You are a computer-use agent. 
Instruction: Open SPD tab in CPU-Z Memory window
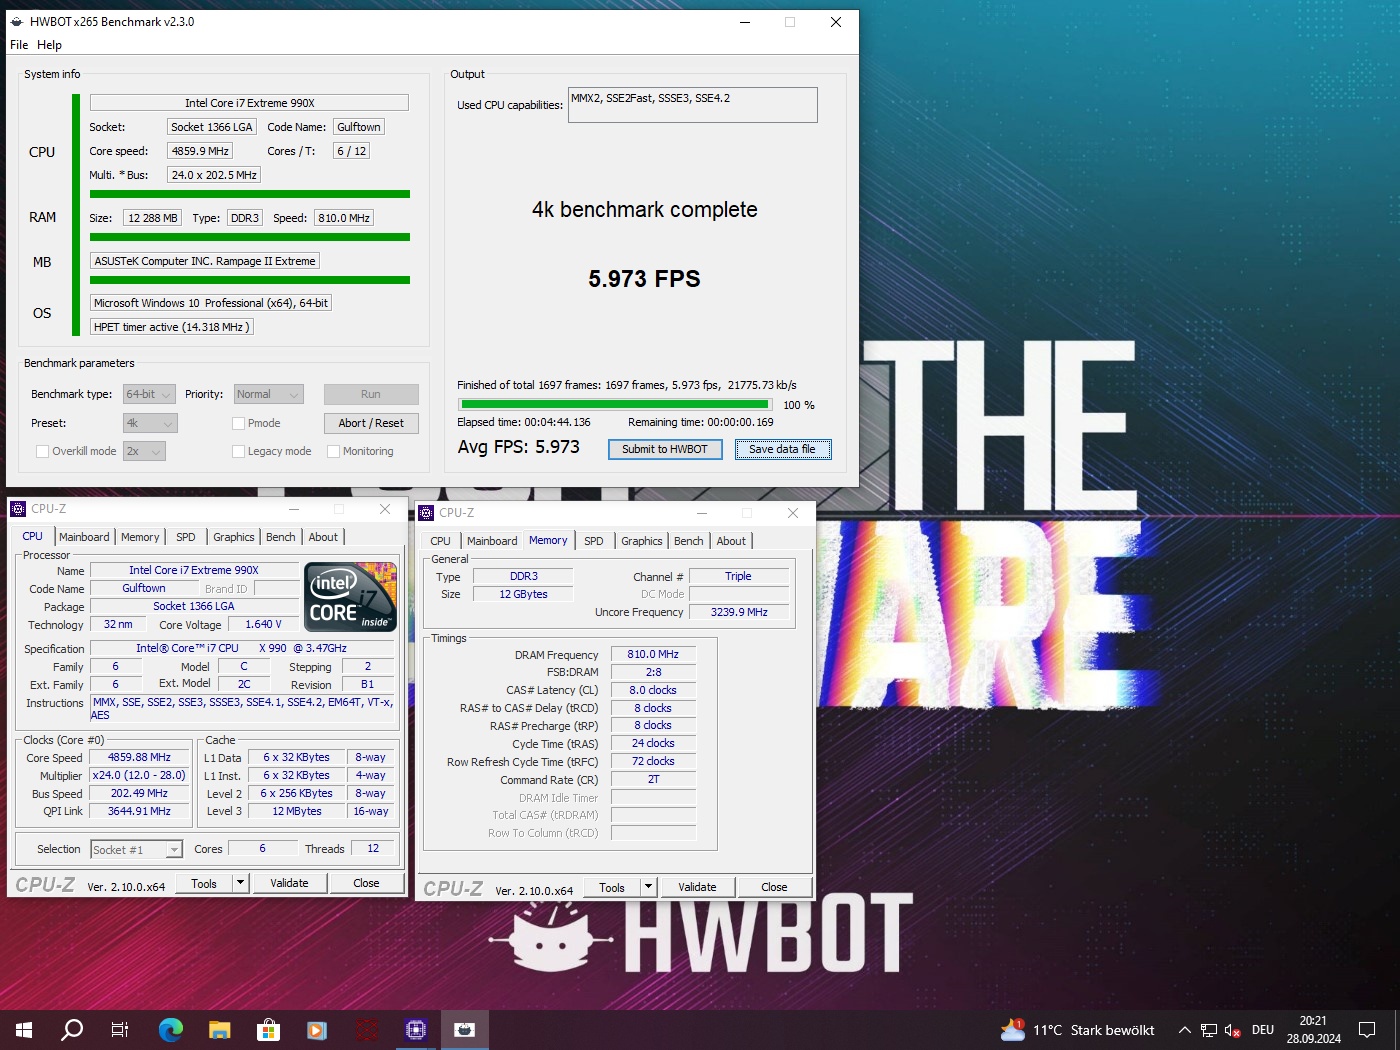coord(594,541)
